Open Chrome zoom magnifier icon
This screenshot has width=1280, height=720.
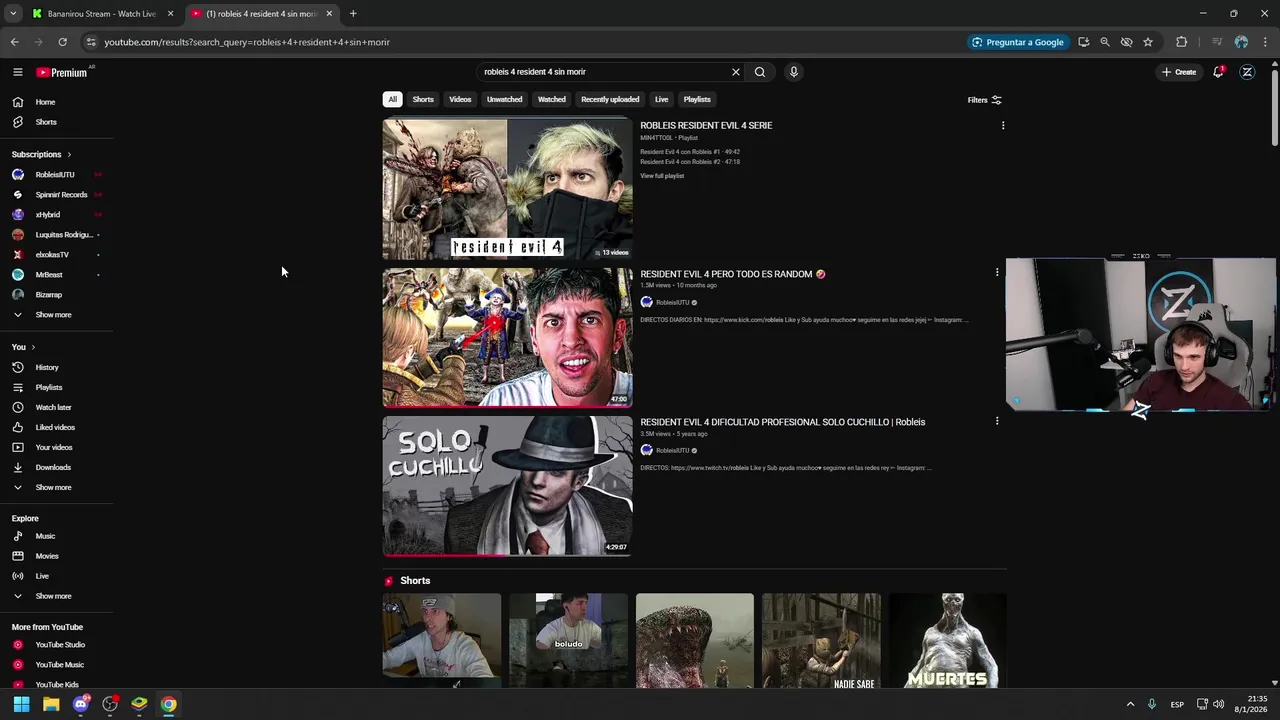[x=1105, y=42]
